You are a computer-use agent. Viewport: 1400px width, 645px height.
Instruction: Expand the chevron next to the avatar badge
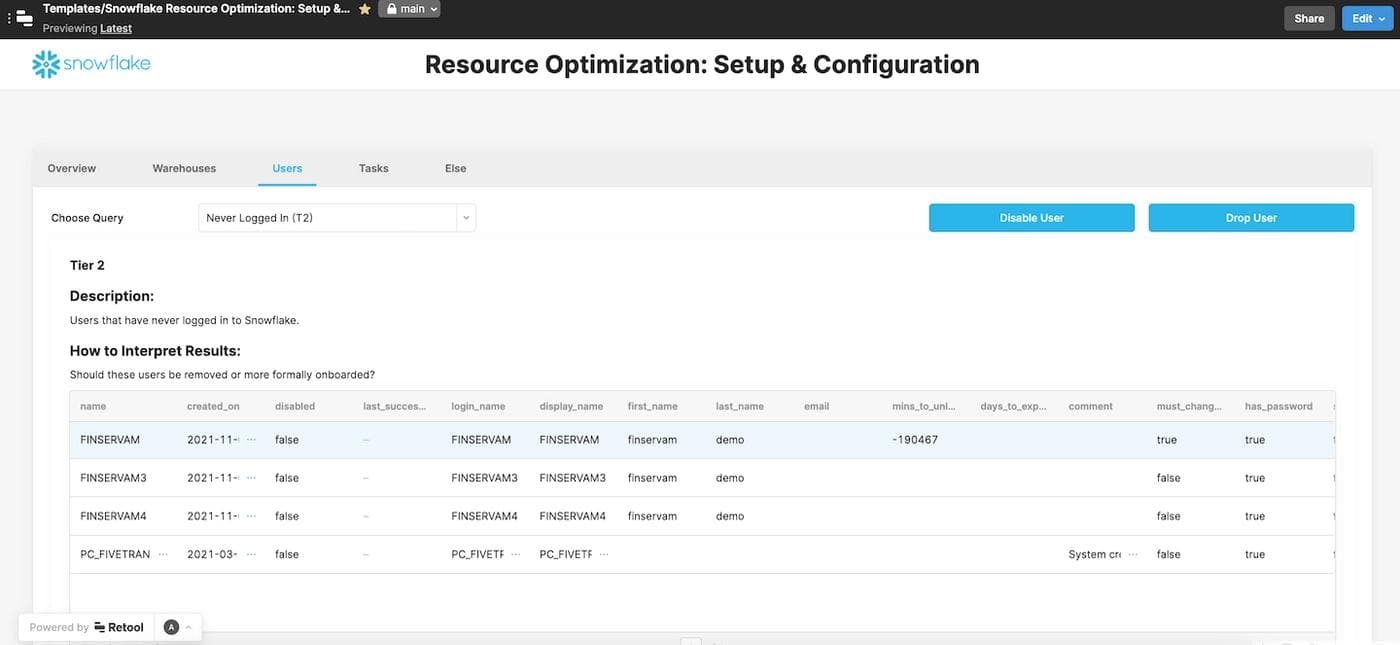tap(188, 627)
